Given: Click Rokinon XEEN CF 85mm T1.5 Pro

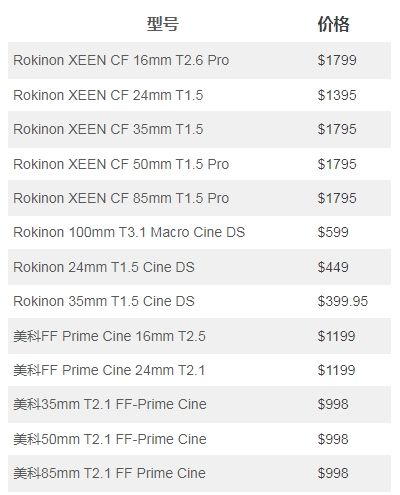Looking at the screenshot, I should (x=121, y=198).
